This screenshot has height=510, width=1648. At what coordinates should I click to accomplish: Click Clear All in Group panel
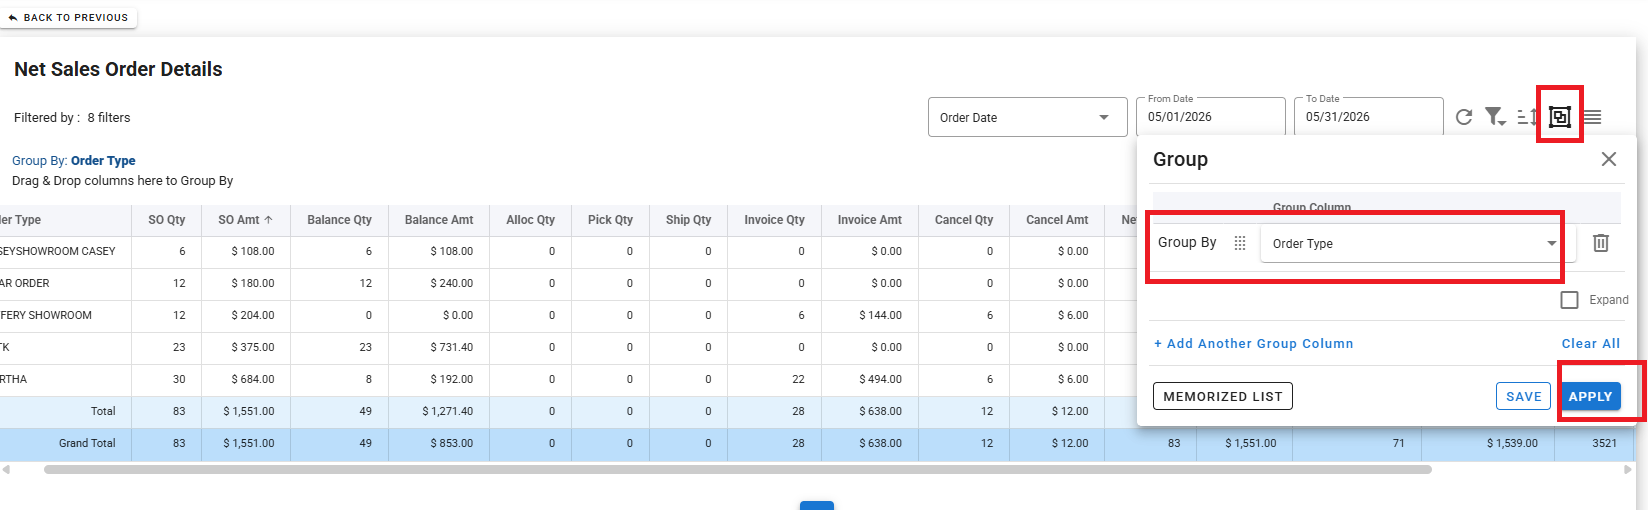pos(1591,343)
